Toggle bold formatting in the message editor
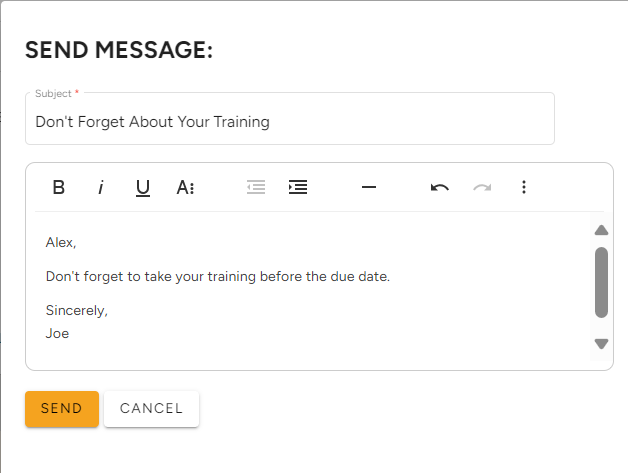 pos(59,187)
